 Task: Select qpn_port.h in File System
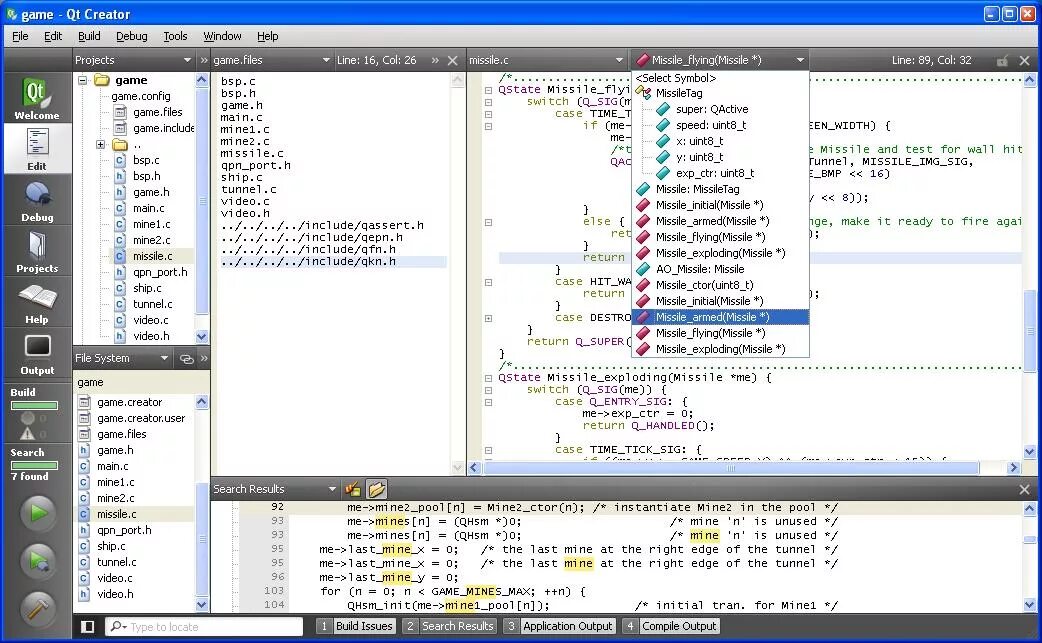[x=124, y=530]
